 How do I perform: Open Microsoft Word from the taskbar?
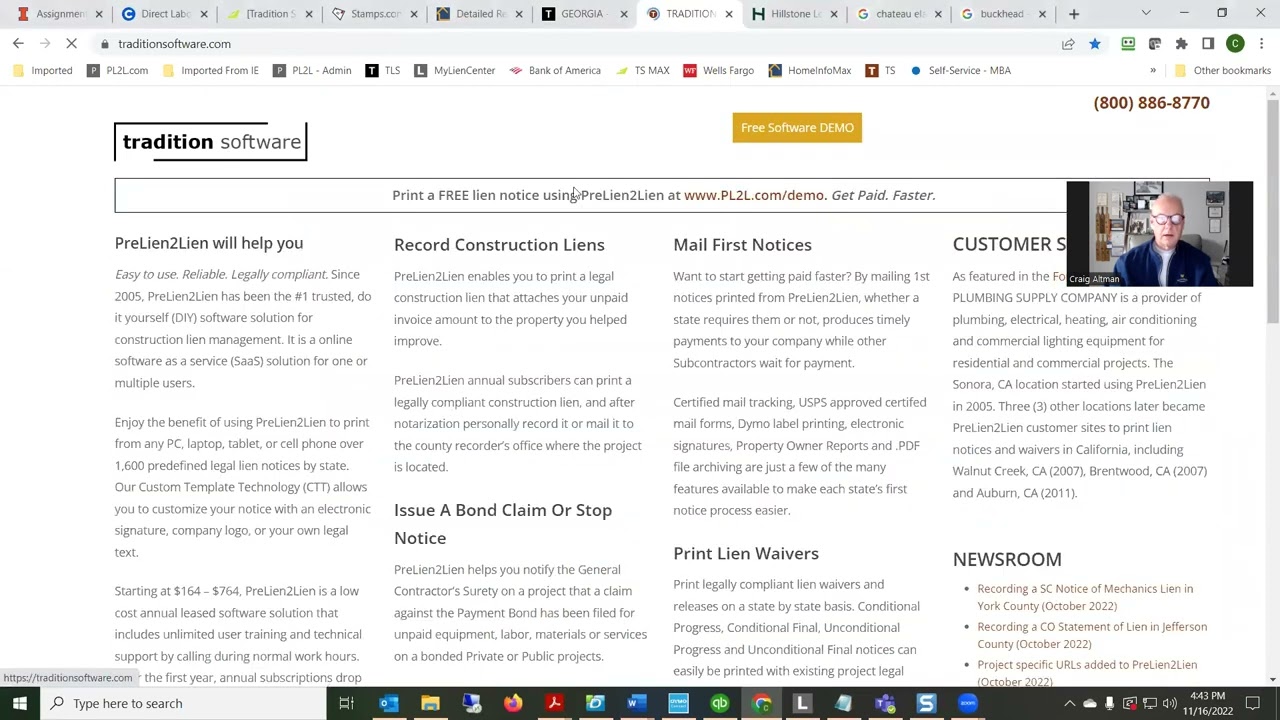(x=636, y=703)
